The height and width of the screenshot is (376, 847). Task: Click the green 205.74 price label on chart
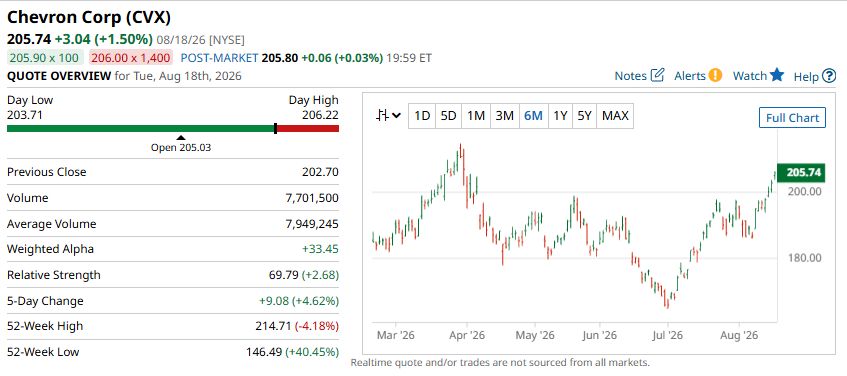(801, 172)
